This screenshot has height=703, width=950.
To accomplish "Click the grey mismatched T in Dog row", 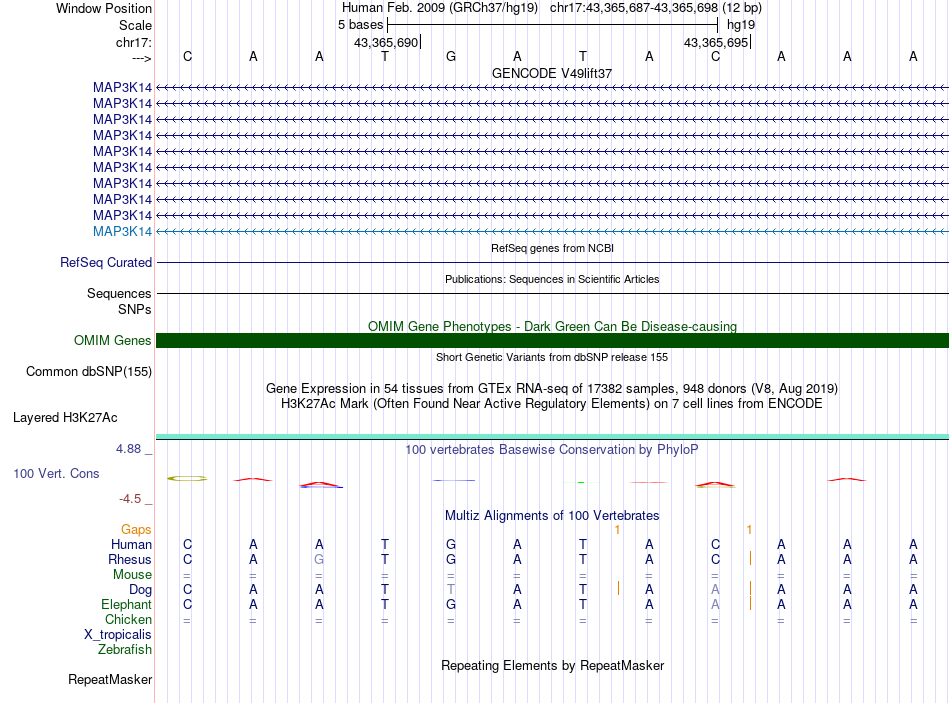I will tap(451, 589).
